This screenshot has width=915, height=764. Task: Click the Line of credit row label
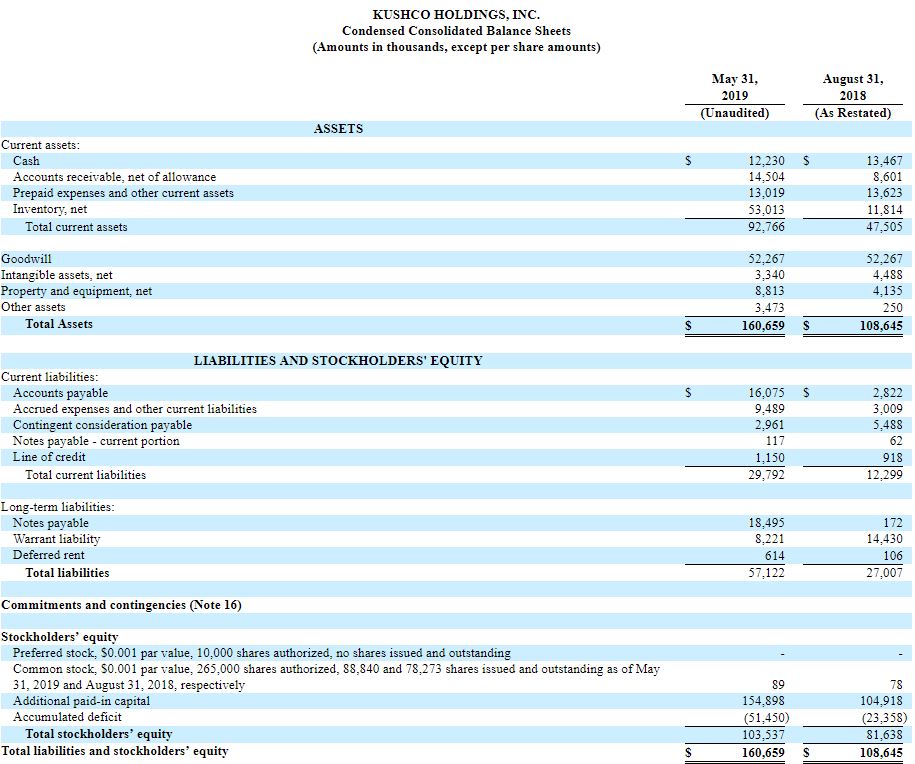click(x=49, y=457)
